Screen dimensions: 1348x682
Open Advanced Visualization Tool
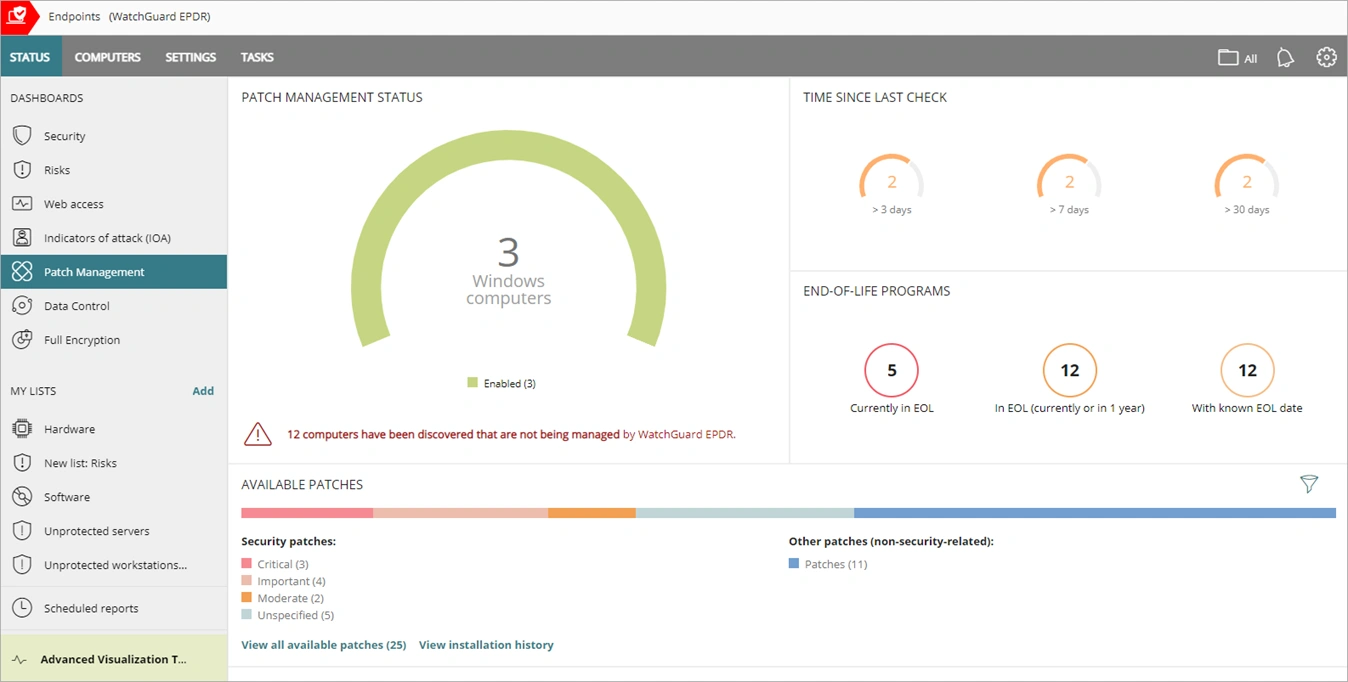[x=114, y=660]
